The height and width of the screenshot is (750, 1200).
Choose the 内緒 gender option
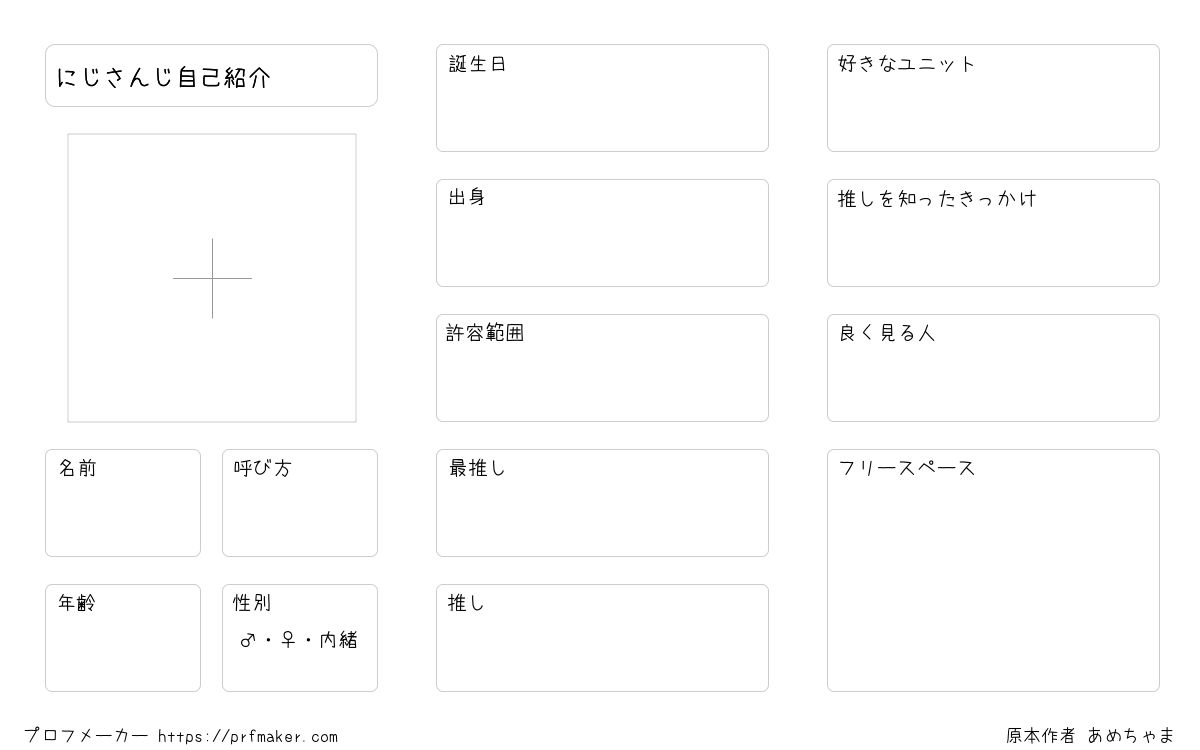(x=339, y=640)
